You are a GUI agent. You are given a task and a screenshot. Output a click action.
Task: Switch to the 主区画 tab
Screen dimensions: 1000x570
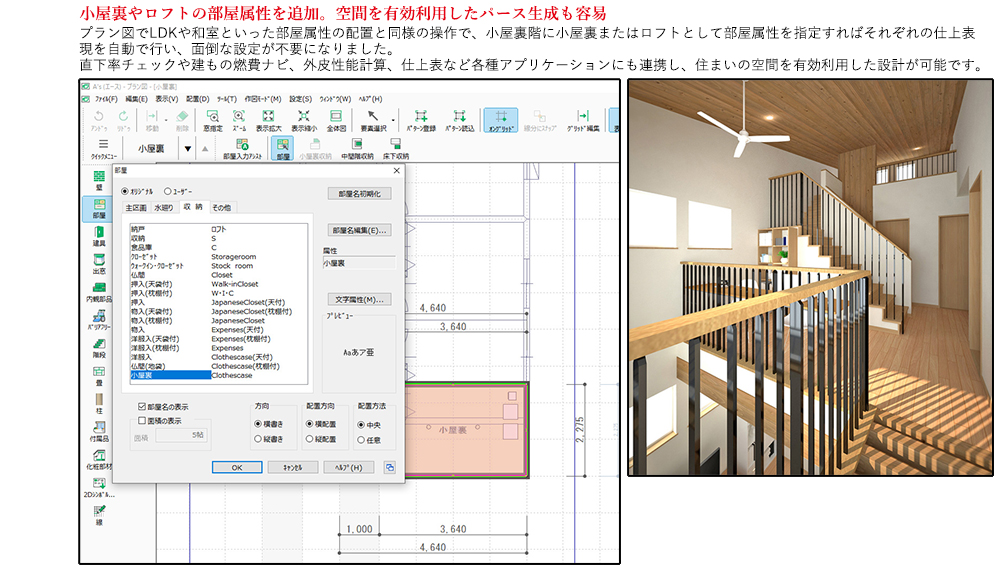tap(136, 208)
